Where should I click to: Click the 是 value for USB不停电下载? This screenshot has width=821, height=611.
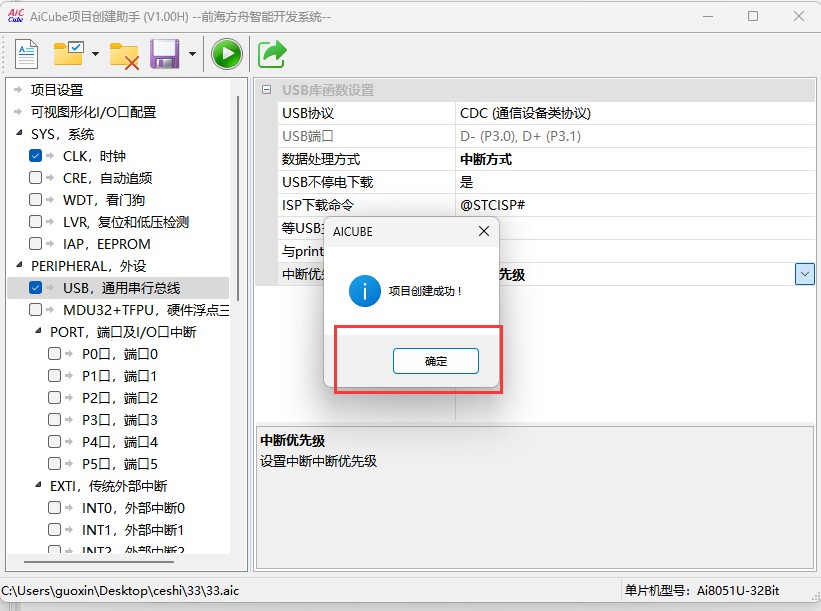point(467,182)
